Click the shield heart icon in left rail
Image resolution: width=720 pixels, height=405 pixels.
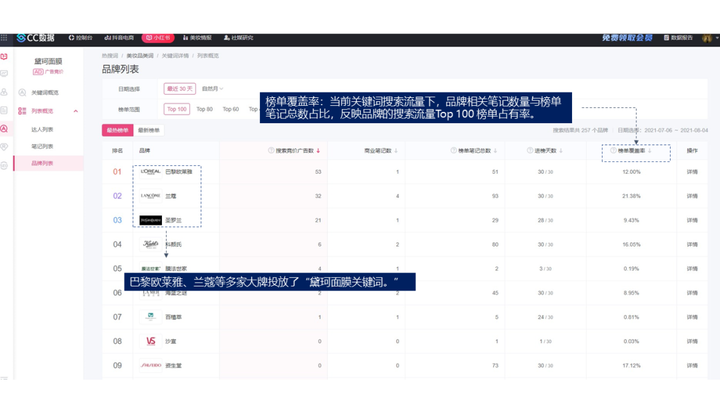[4, 147]
